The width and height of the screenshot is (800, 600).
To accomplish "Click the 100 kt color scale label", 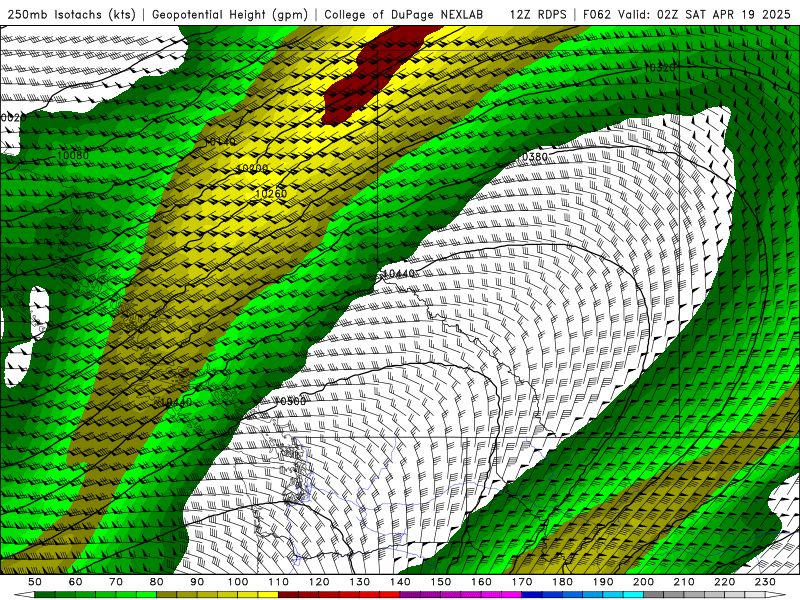I will [x=238, y=582].
